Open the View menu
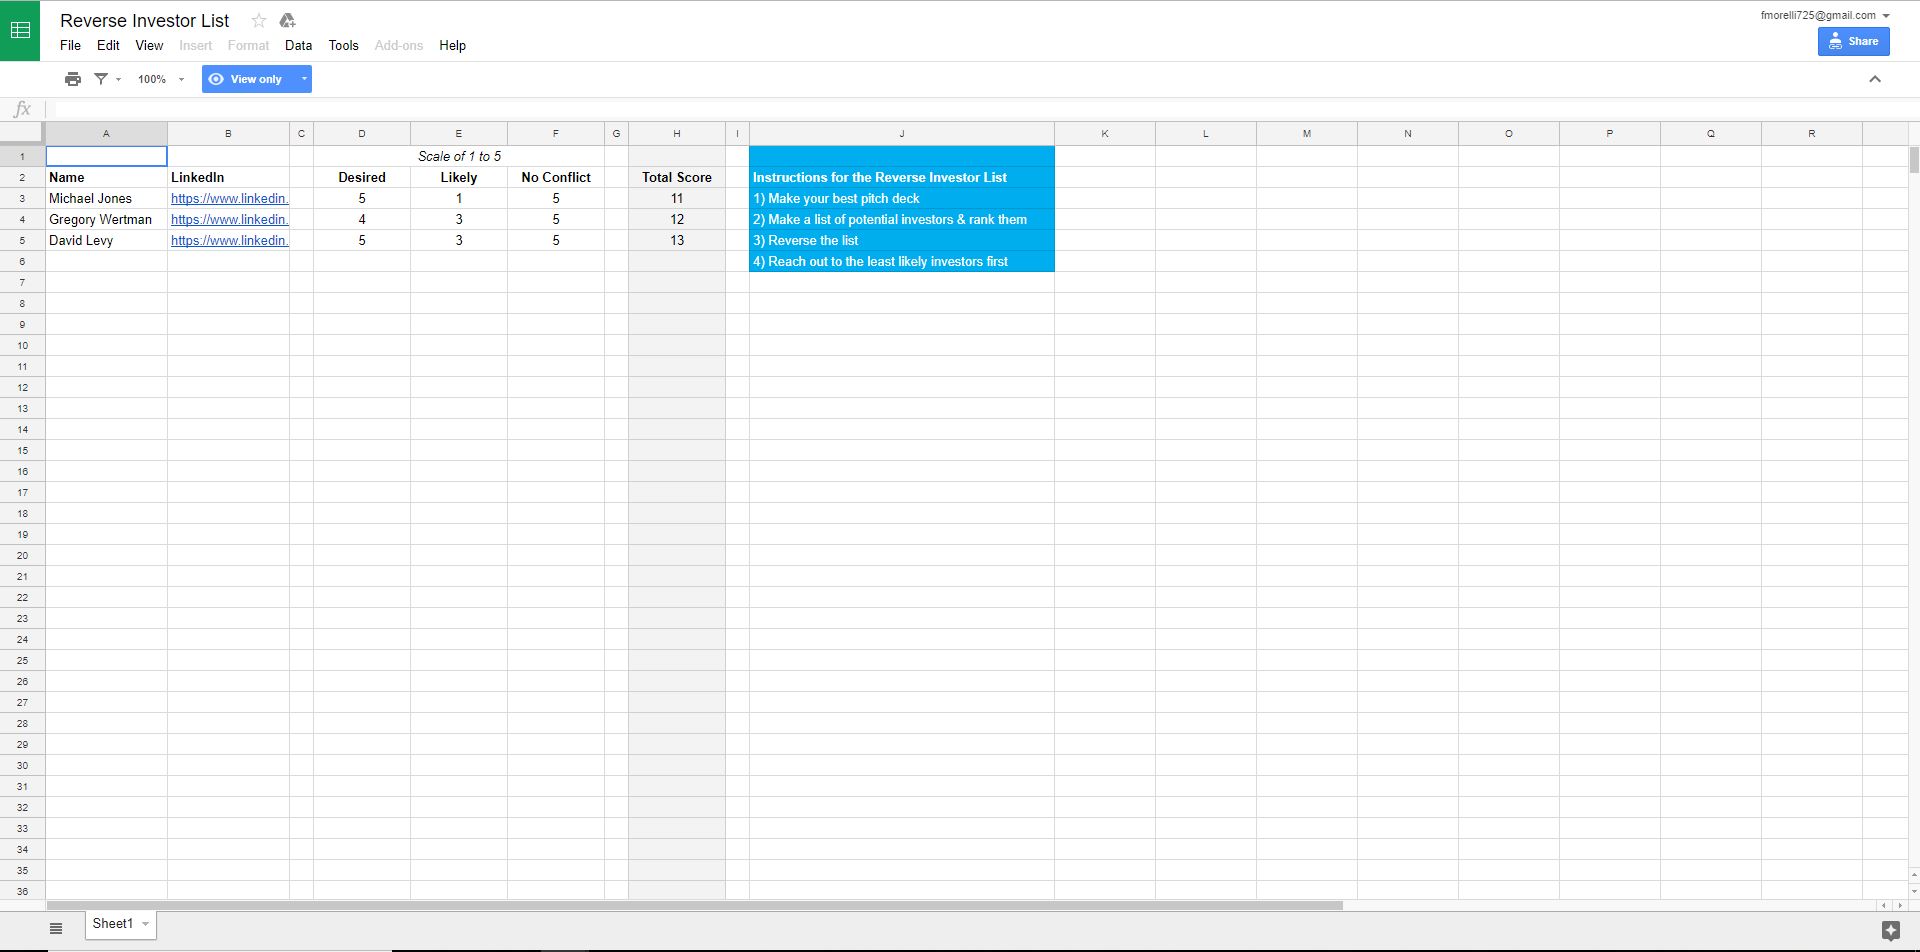This screenshot has height=952, width=1920. (x=149, y=45)
